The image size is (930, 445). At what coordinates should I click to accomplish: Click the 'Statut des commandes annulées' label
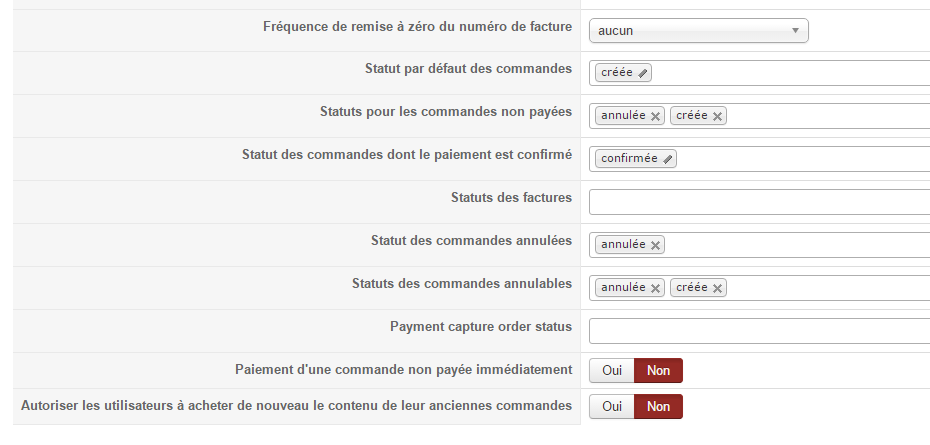pyautogui.click(x=471, y=241)
